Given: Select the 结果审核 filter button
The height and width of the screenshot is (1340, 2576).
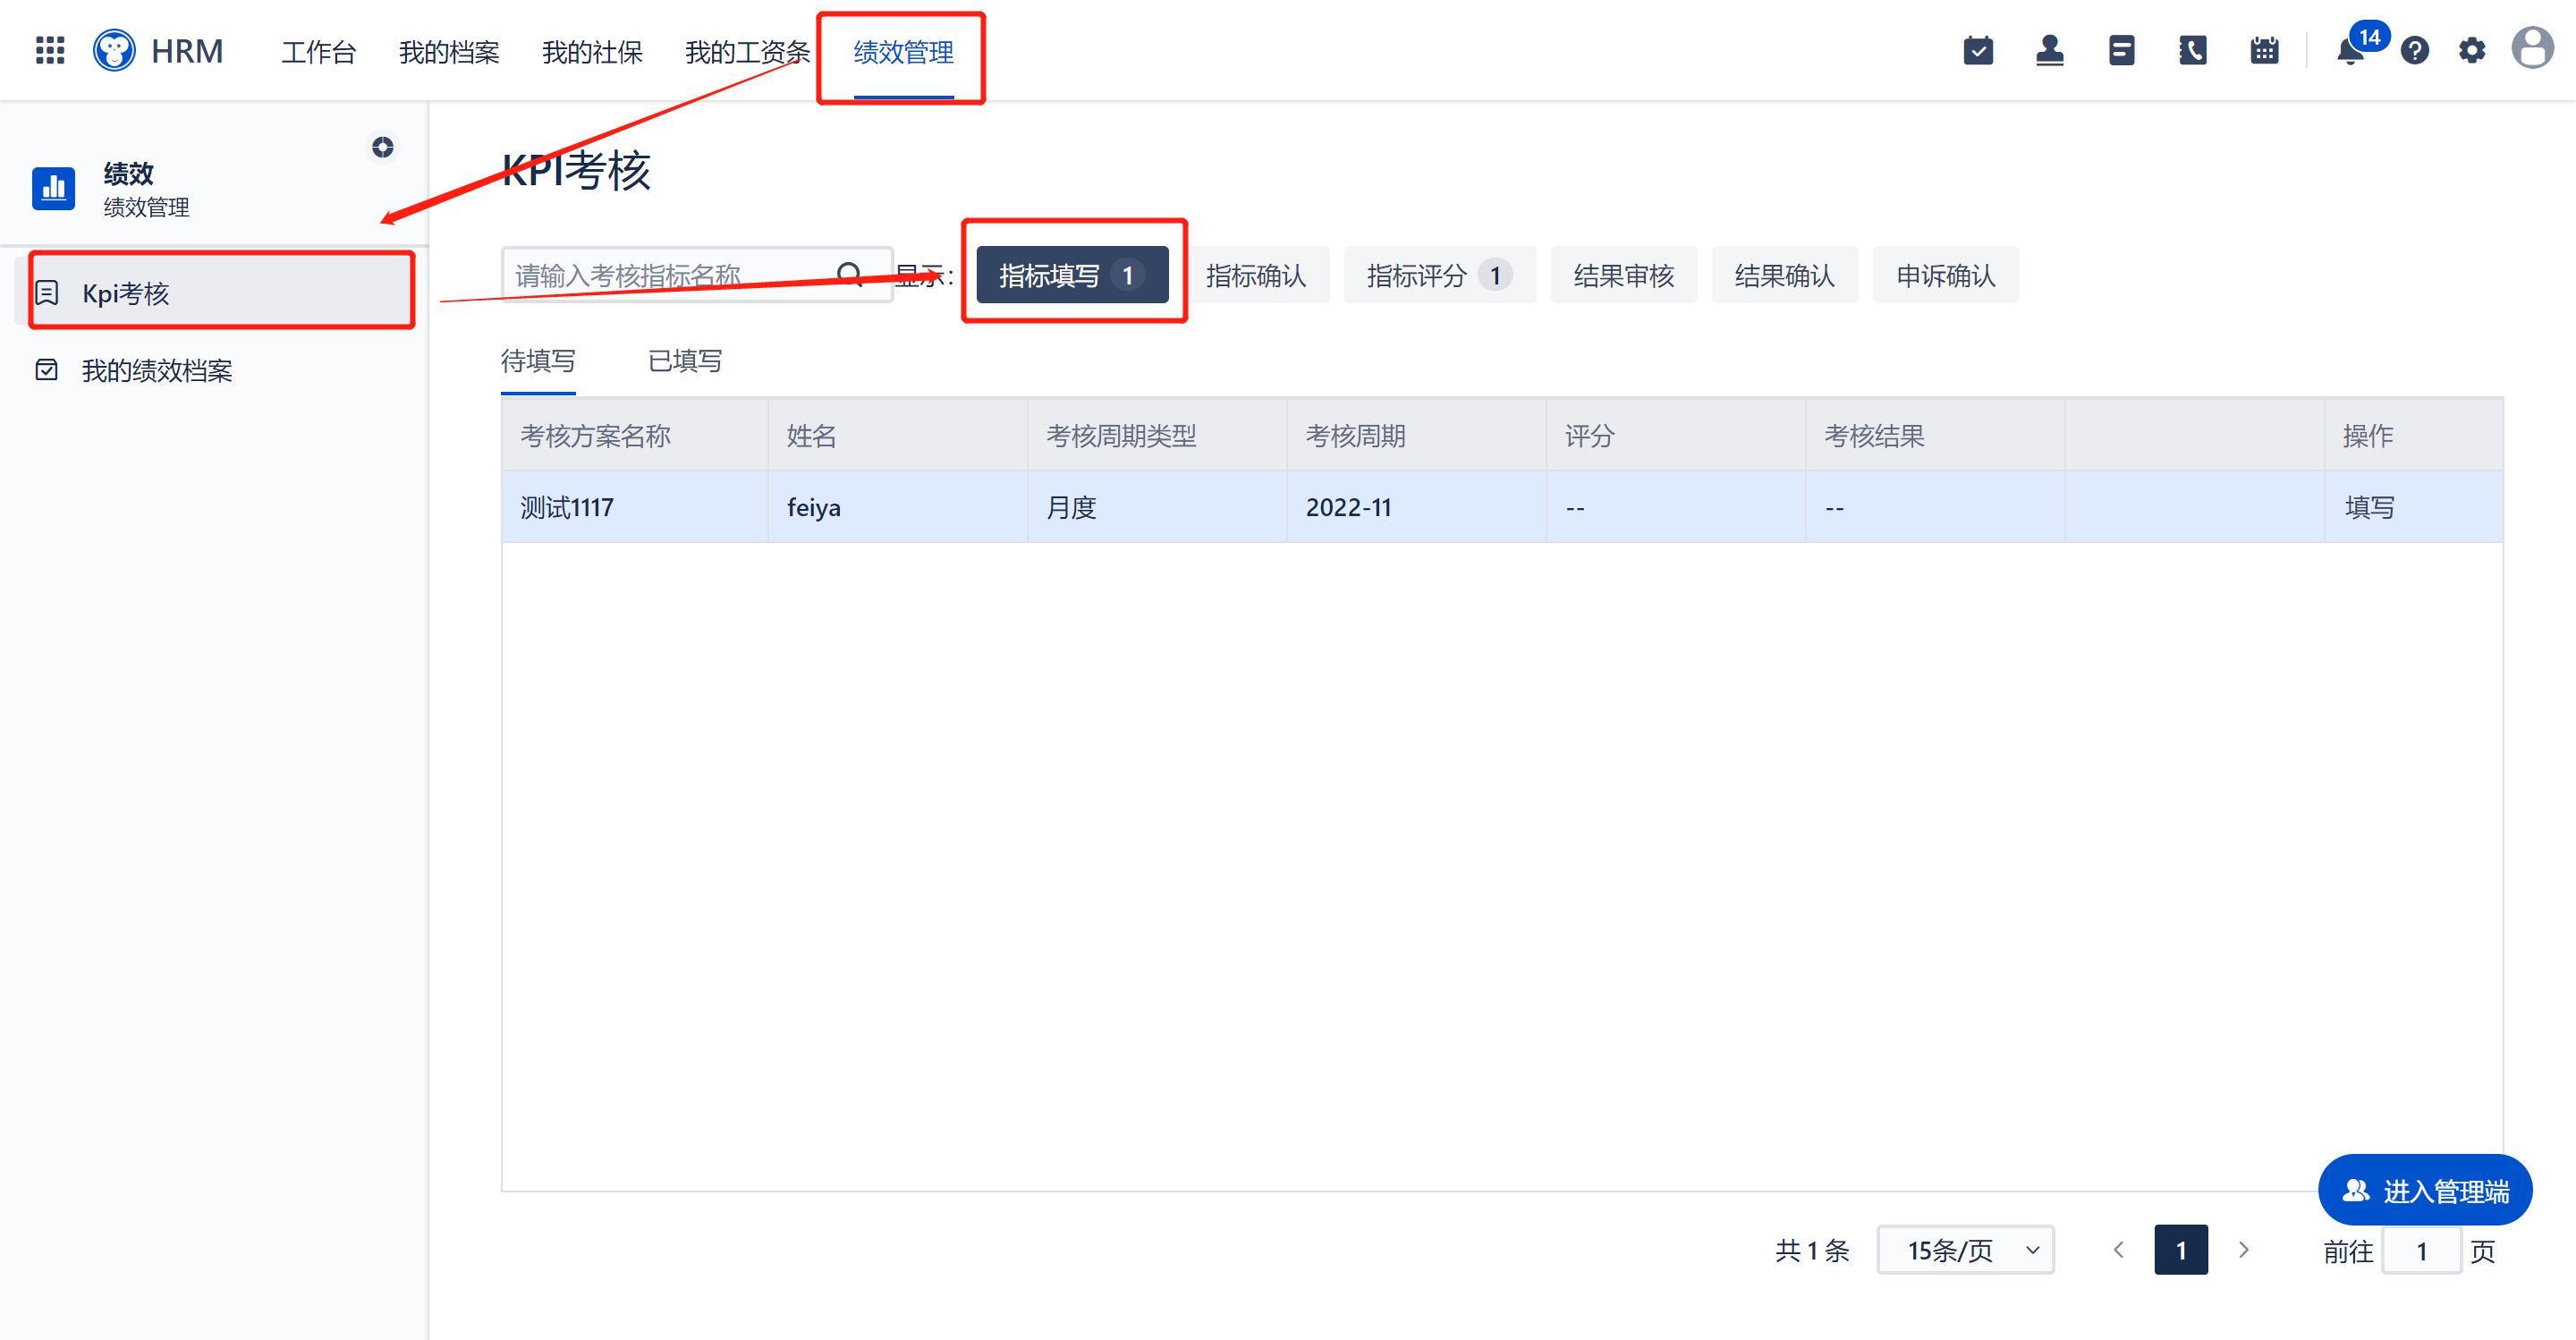Looking at the screenshot, I should tap(1623, 275).
